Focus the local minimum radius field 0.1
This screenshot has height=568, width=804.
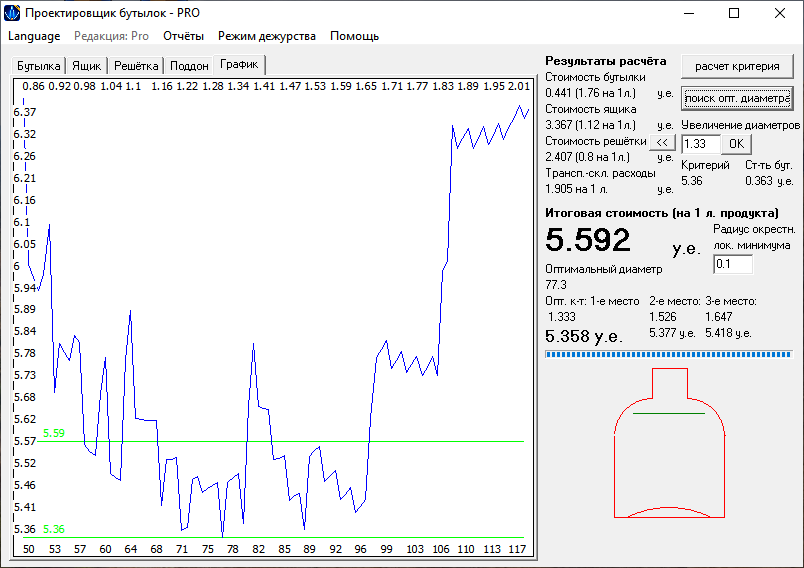pyautogui.click(x=733, y=265)
